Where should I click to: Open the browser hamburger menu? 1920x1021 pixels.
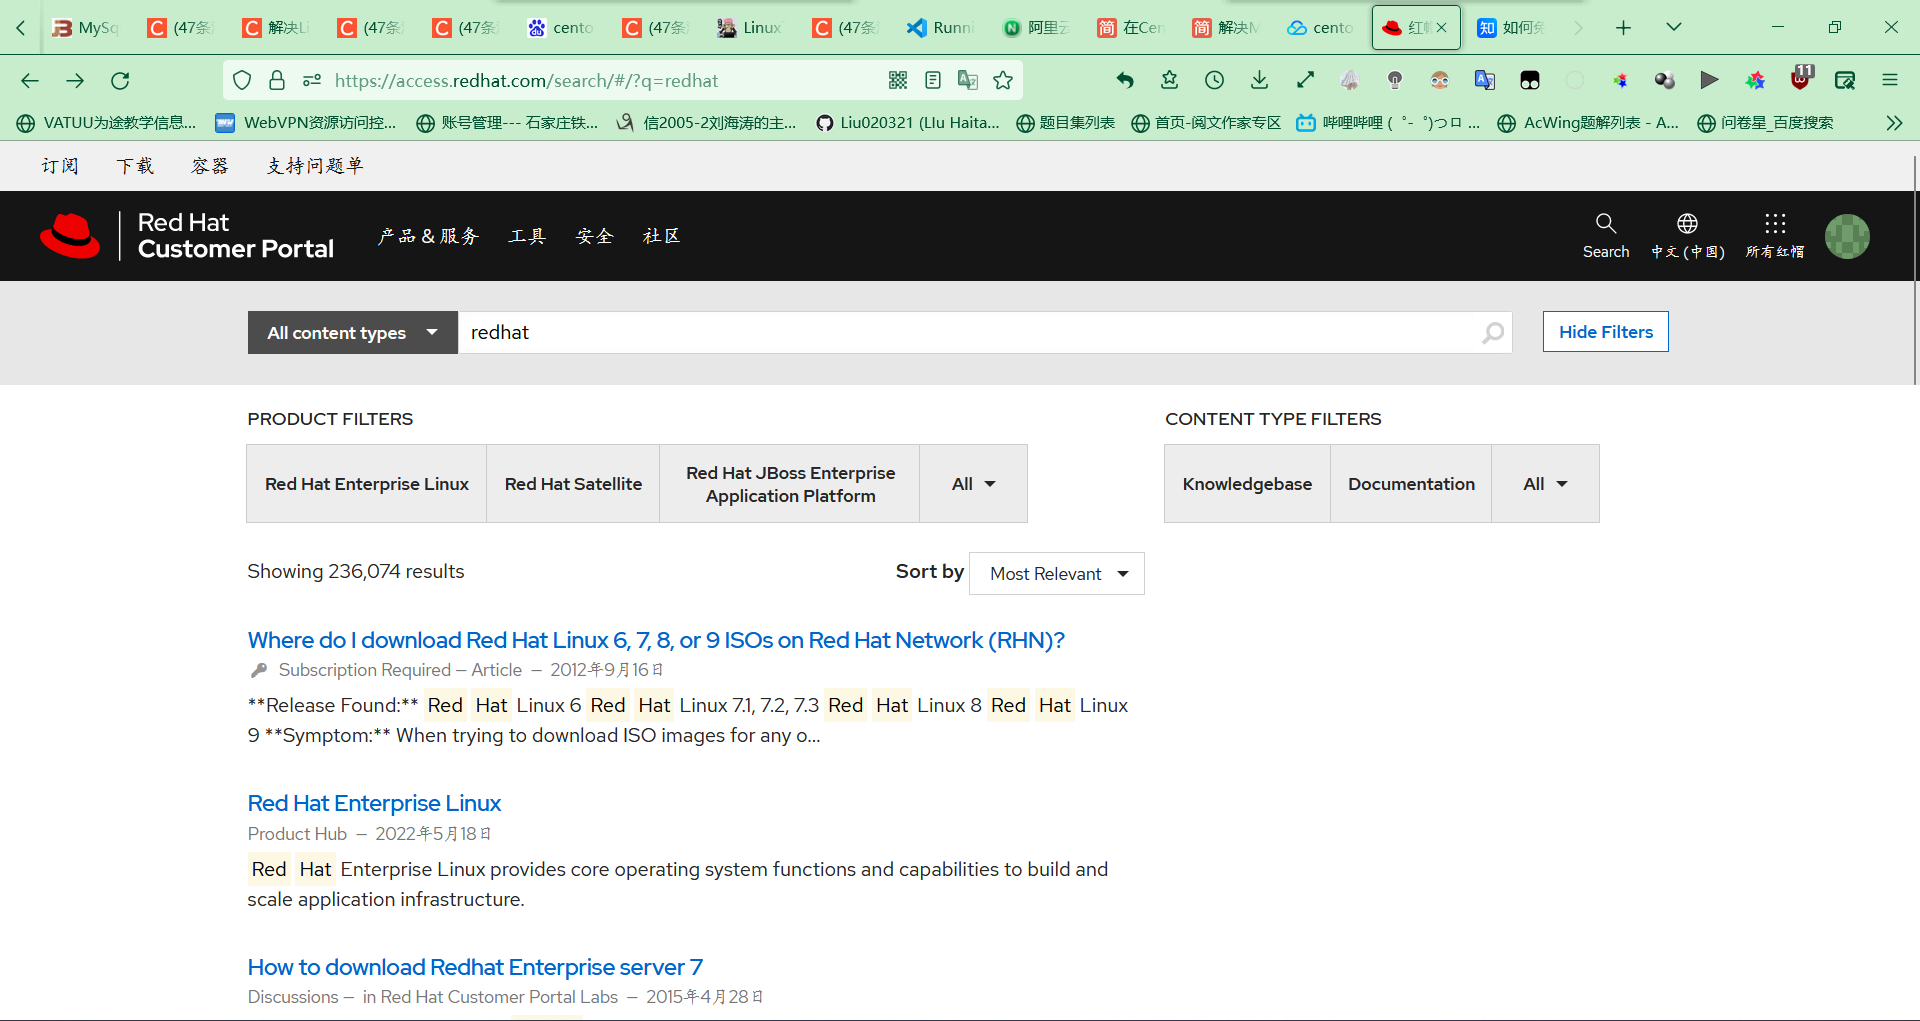pos(1890,81)
